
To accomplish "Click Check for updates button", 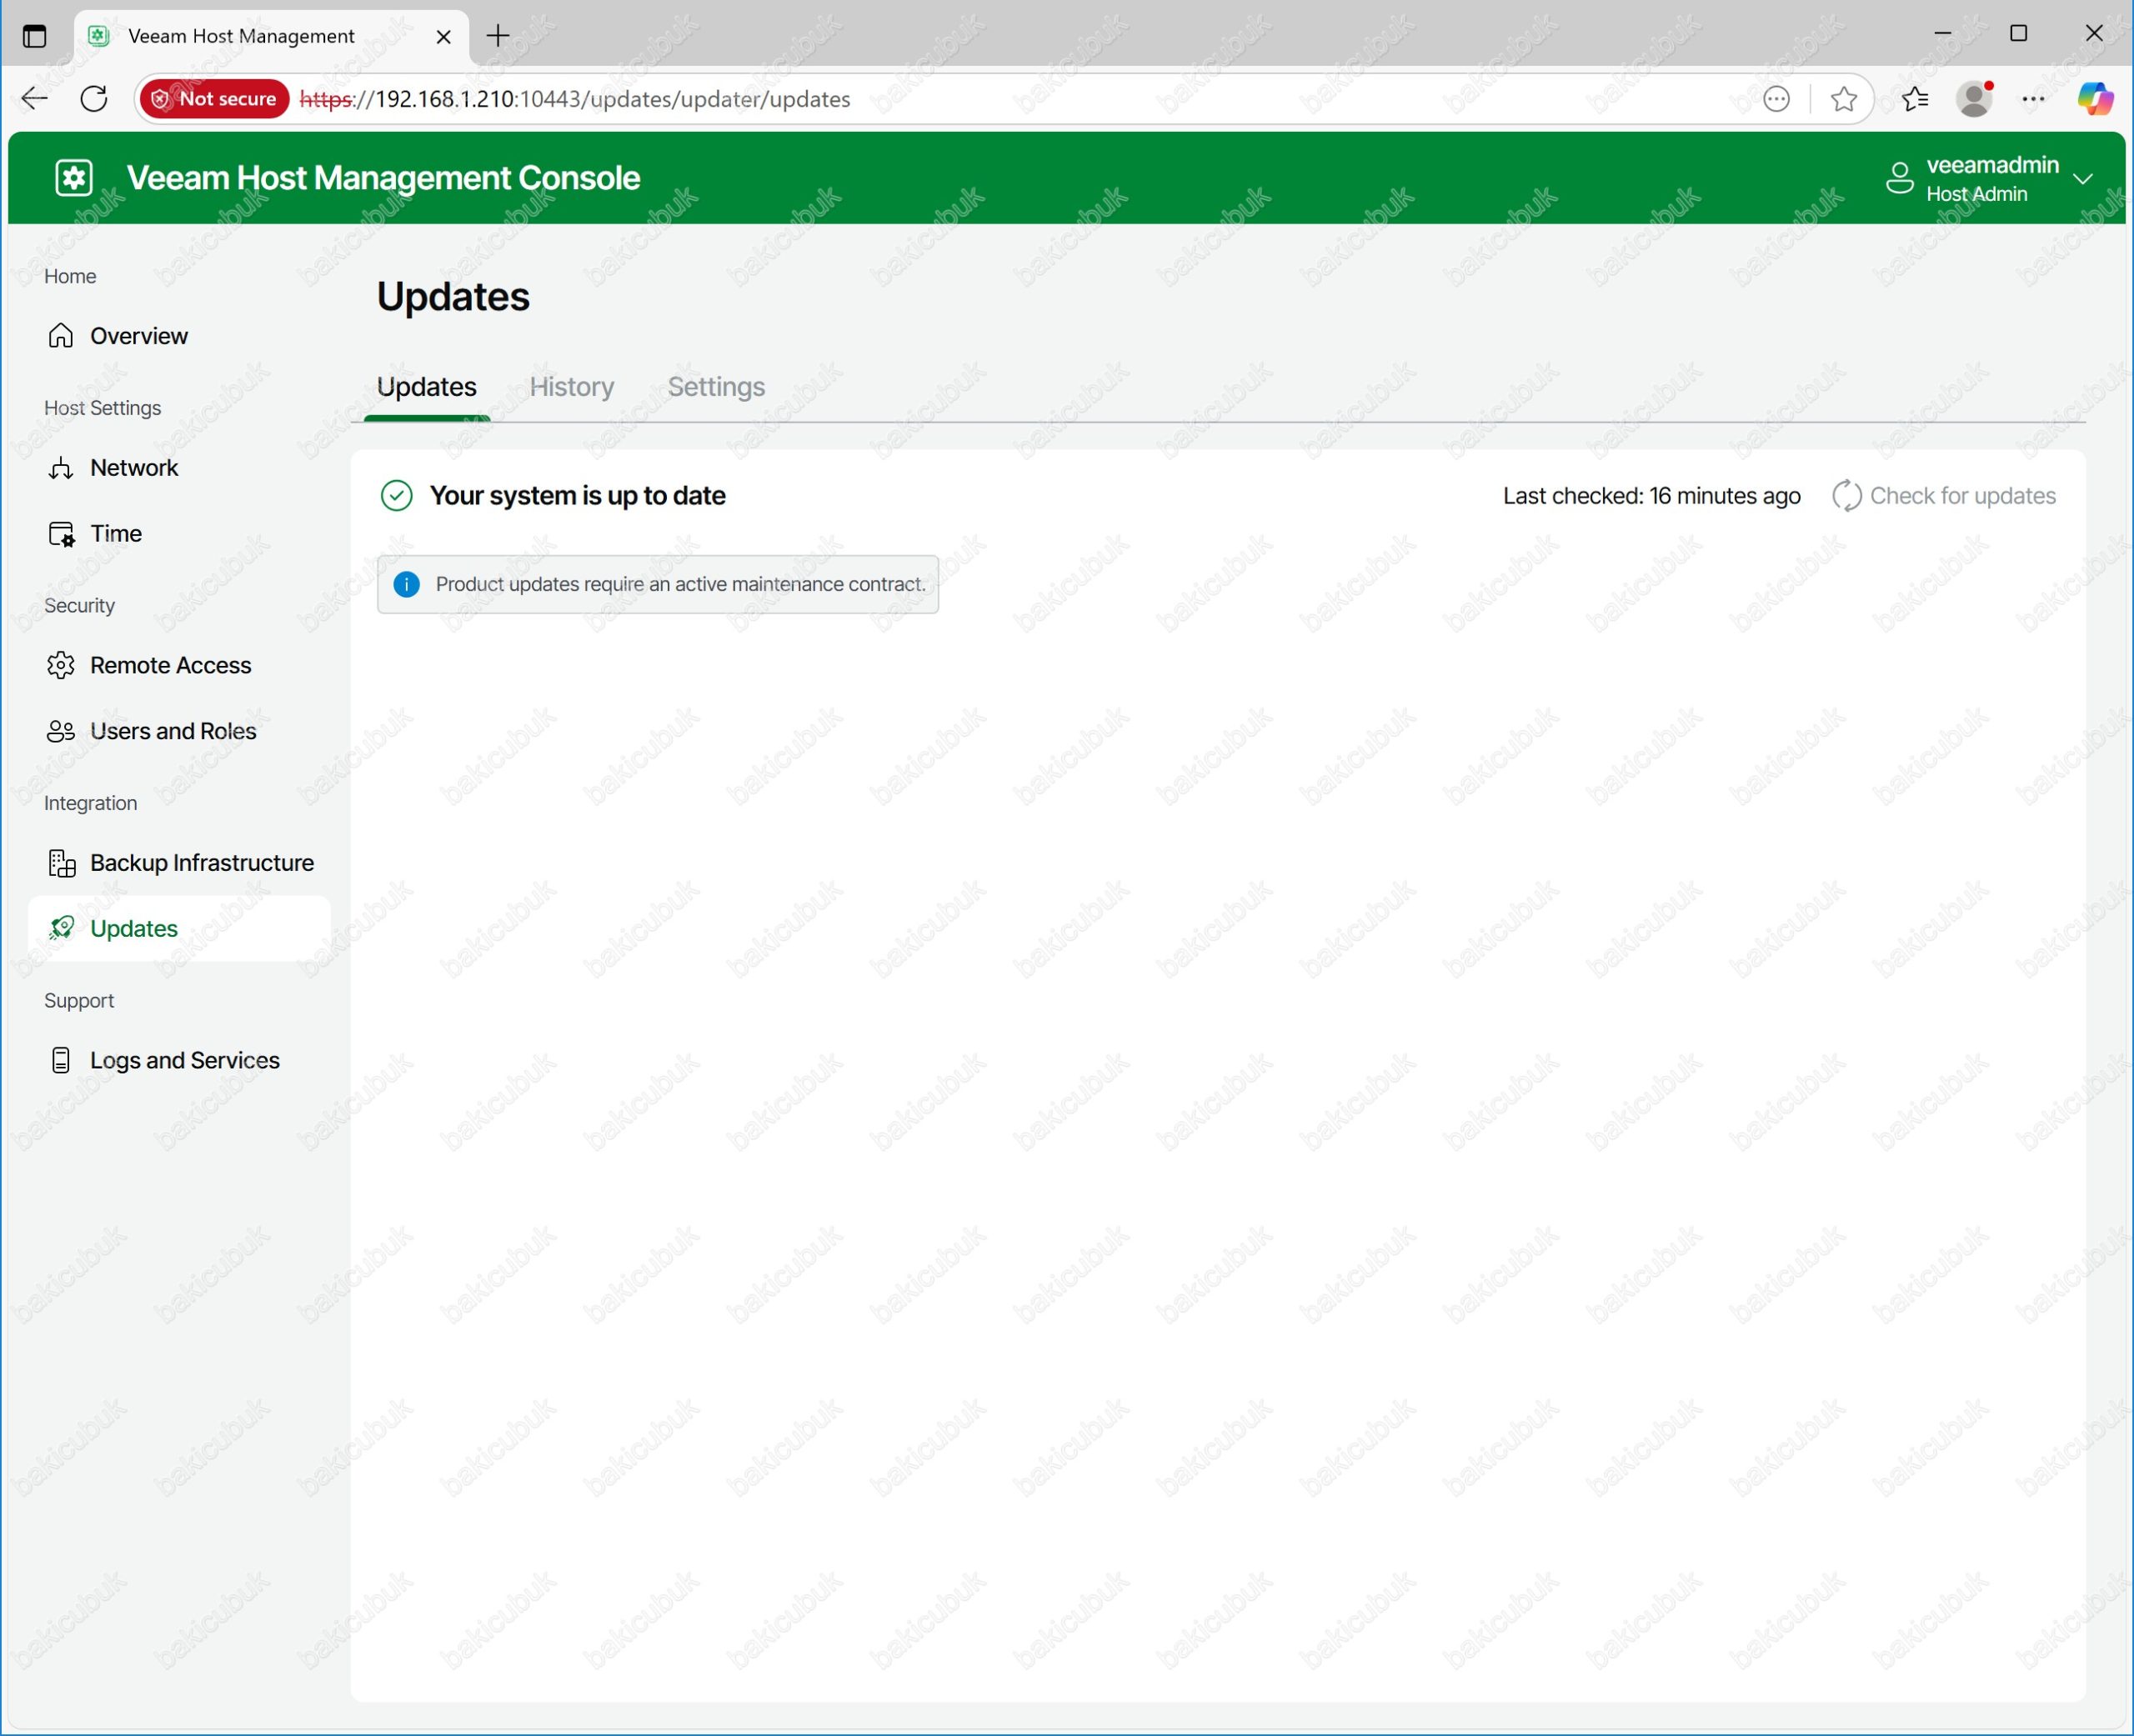I will (1943, 496).
